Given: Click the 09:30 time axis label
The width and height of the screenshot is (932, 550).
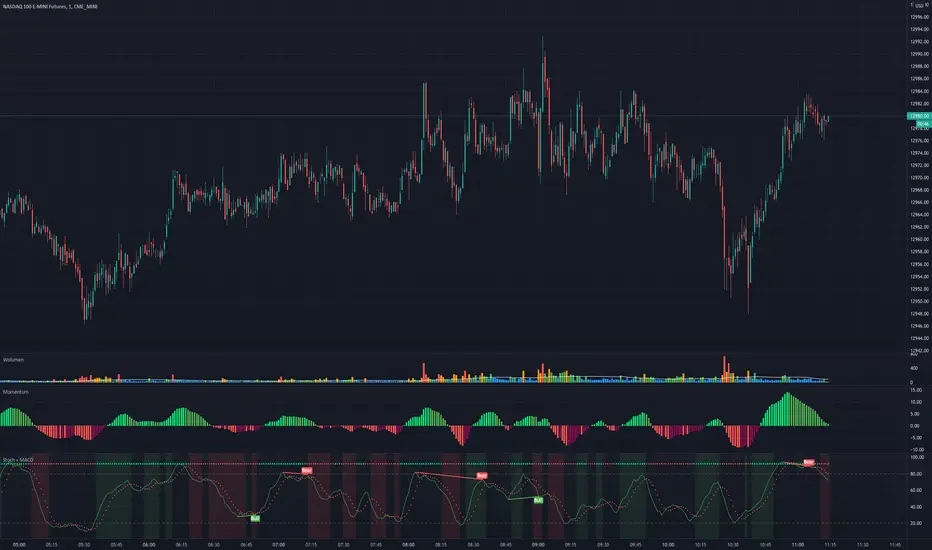Looking at the screenshot, I should click(603, 545).
